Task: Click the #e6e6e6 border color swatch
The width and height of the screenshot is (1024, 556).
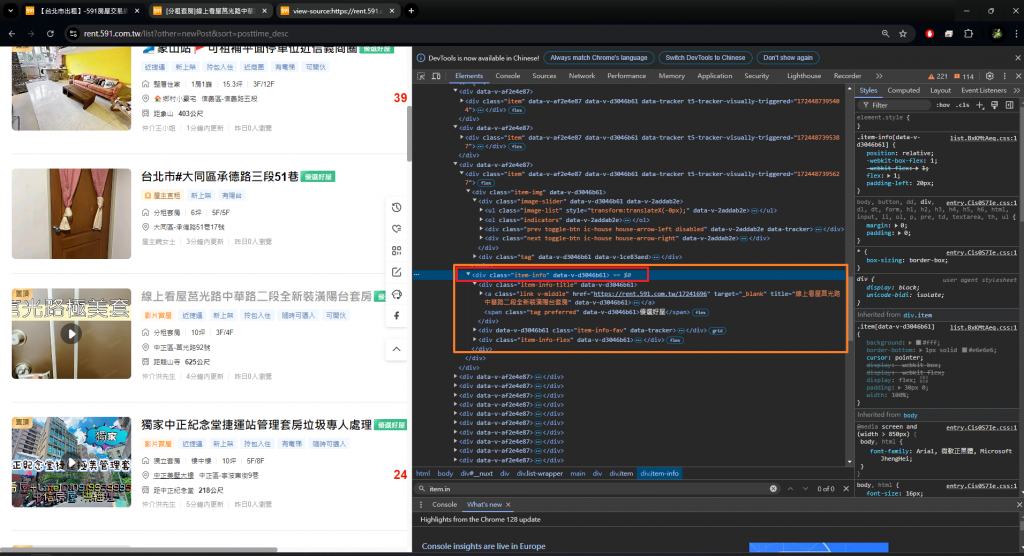Action: [964, 350]
